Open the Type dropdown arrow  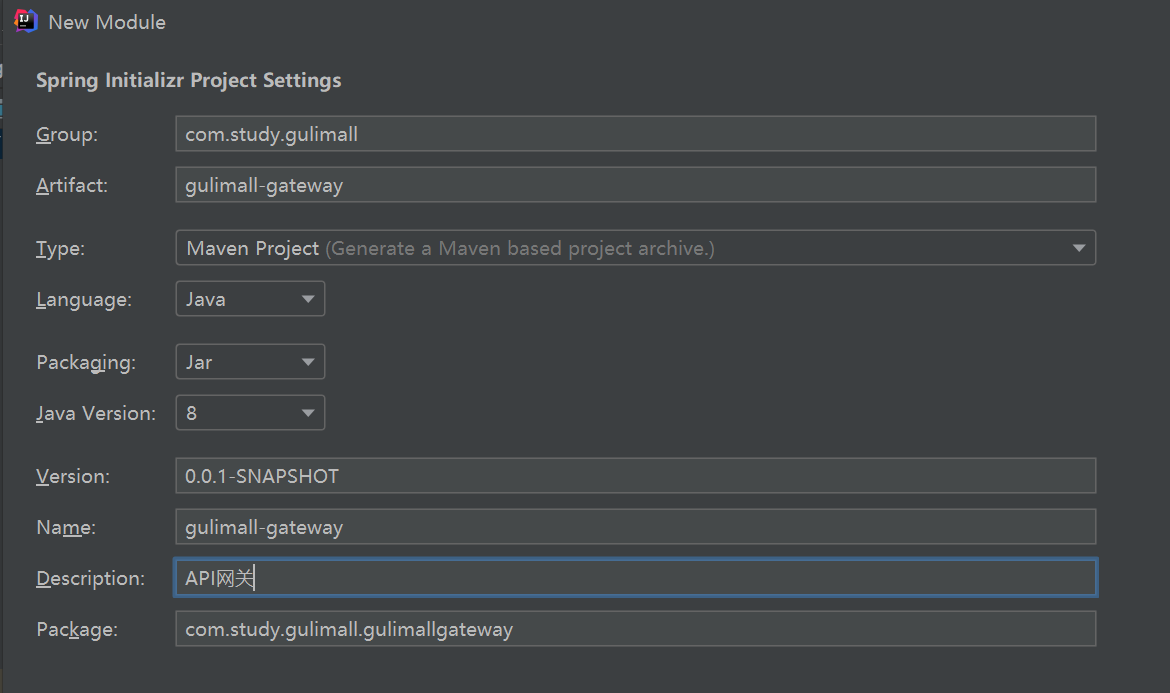click(x=1078, y=248)
